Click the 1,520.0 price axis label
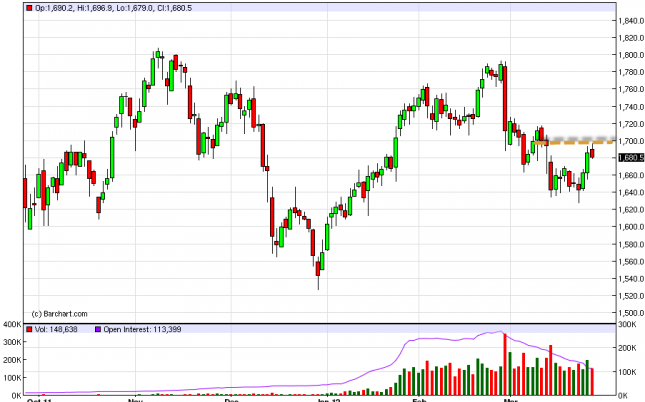This screenshot has width=645, height=402. pos(631,296)
